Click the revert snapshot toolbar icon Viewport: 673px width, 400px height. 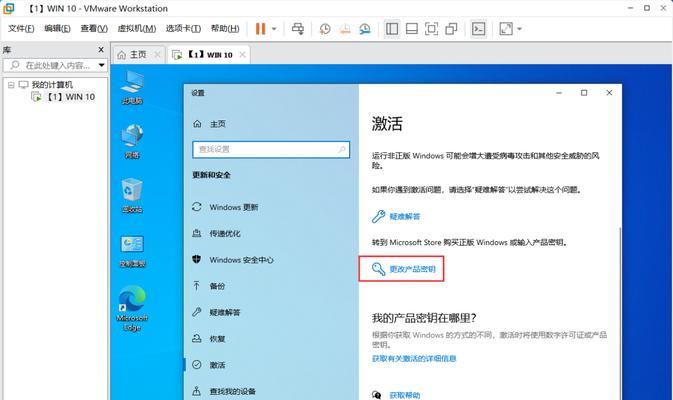(x=345, y=29)
